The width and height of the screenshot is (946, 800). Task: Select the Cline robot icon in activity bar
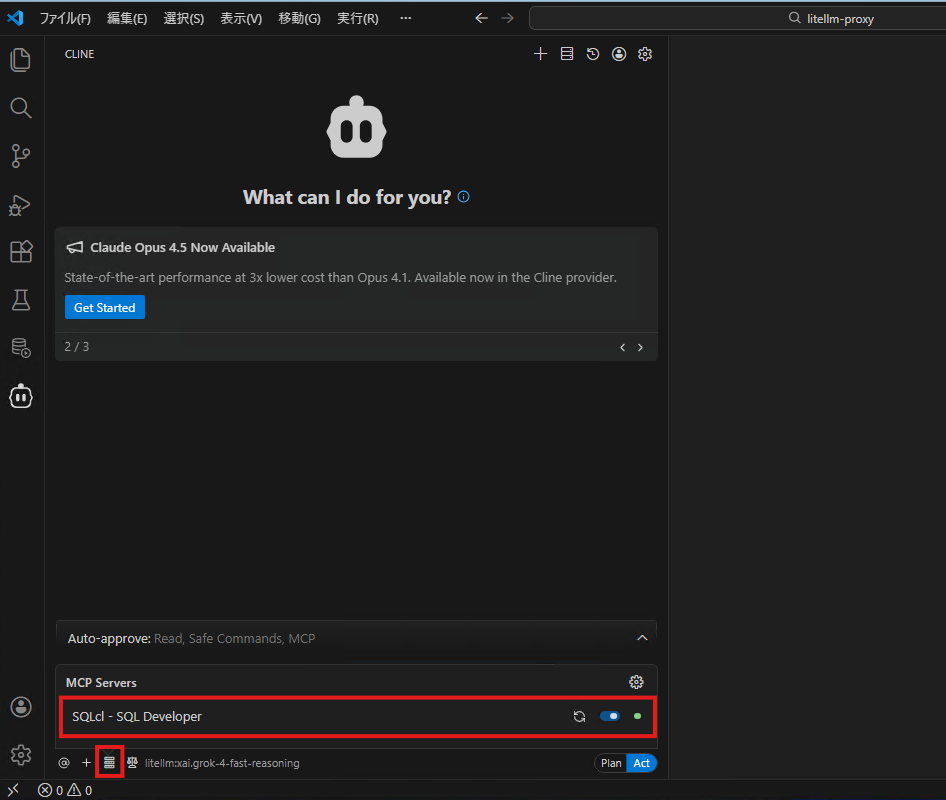[21, 396]
